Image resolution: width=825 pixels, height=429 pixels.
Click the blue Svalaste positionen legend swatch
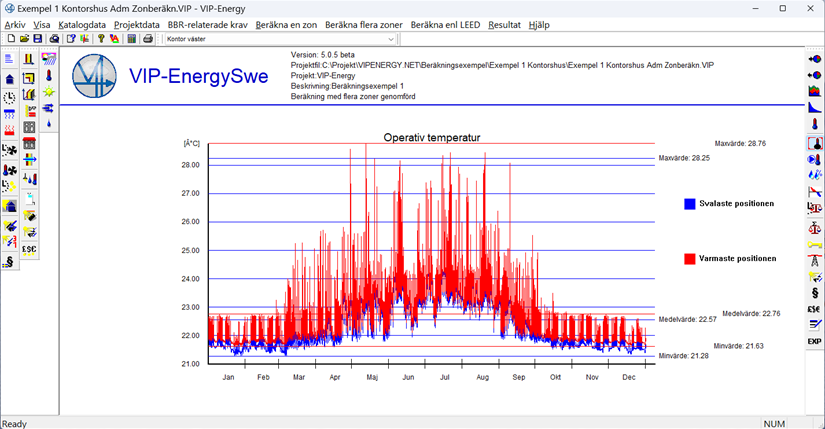[690, 204]
